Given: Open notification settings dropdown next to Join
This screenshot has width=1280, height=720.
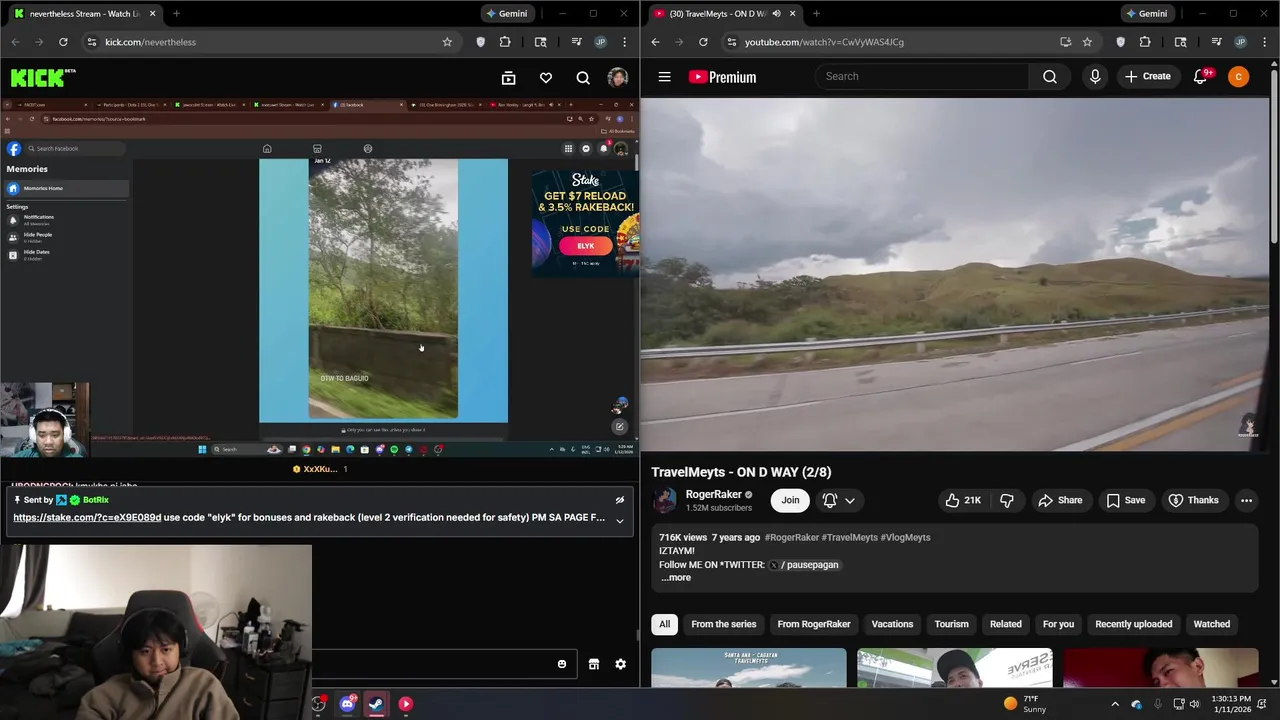Looking at the screenshot, I should pyautogui.click(x=839, y=500).
